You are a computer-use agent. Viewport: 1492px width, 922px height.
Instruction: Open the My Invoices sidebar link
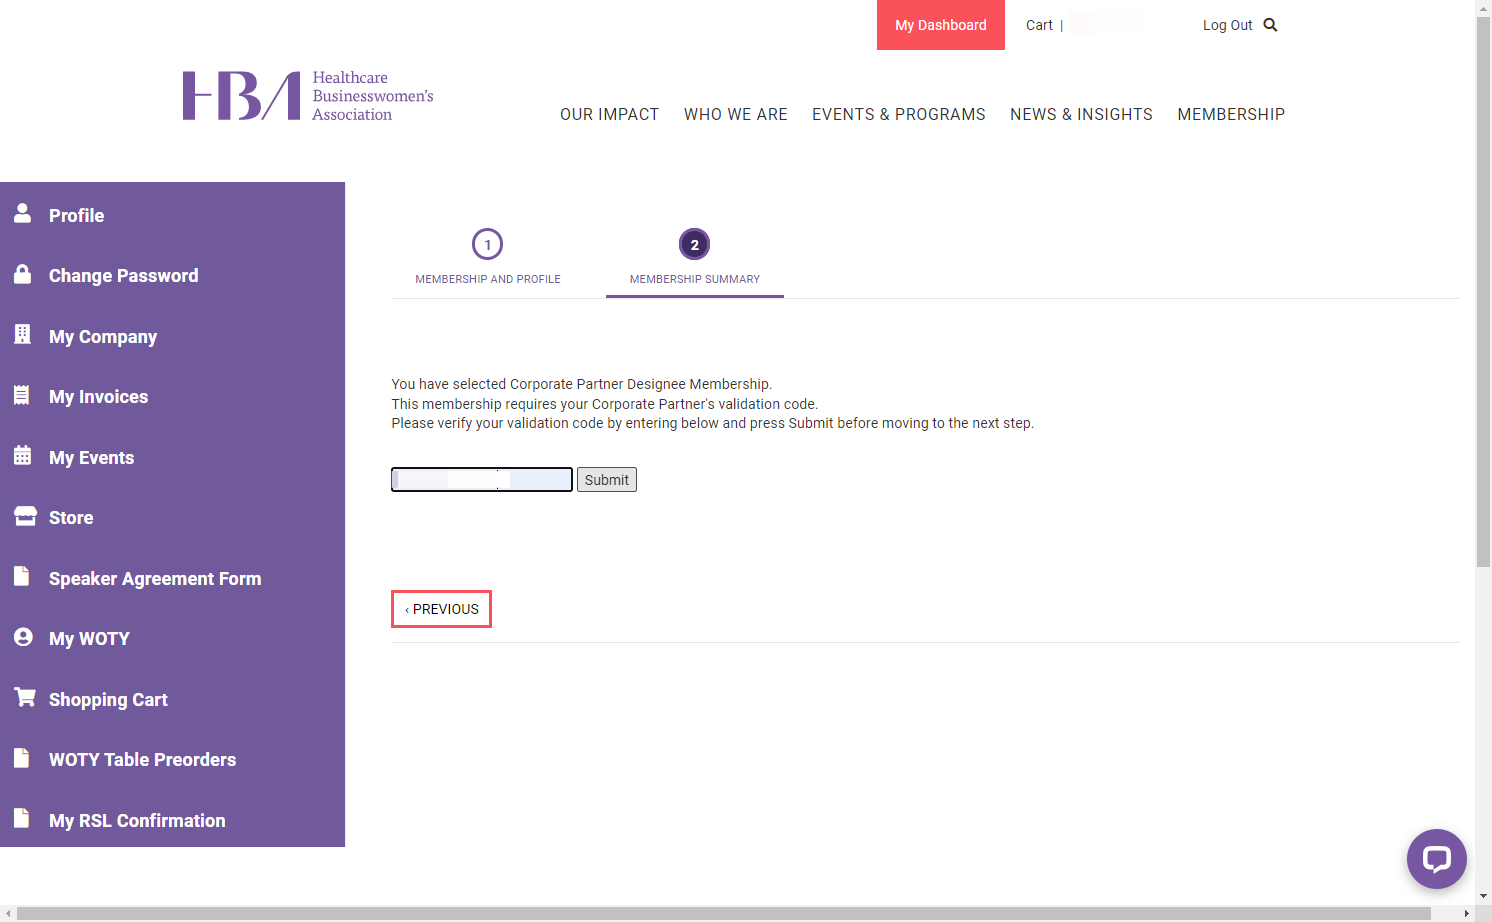(98, 397)
